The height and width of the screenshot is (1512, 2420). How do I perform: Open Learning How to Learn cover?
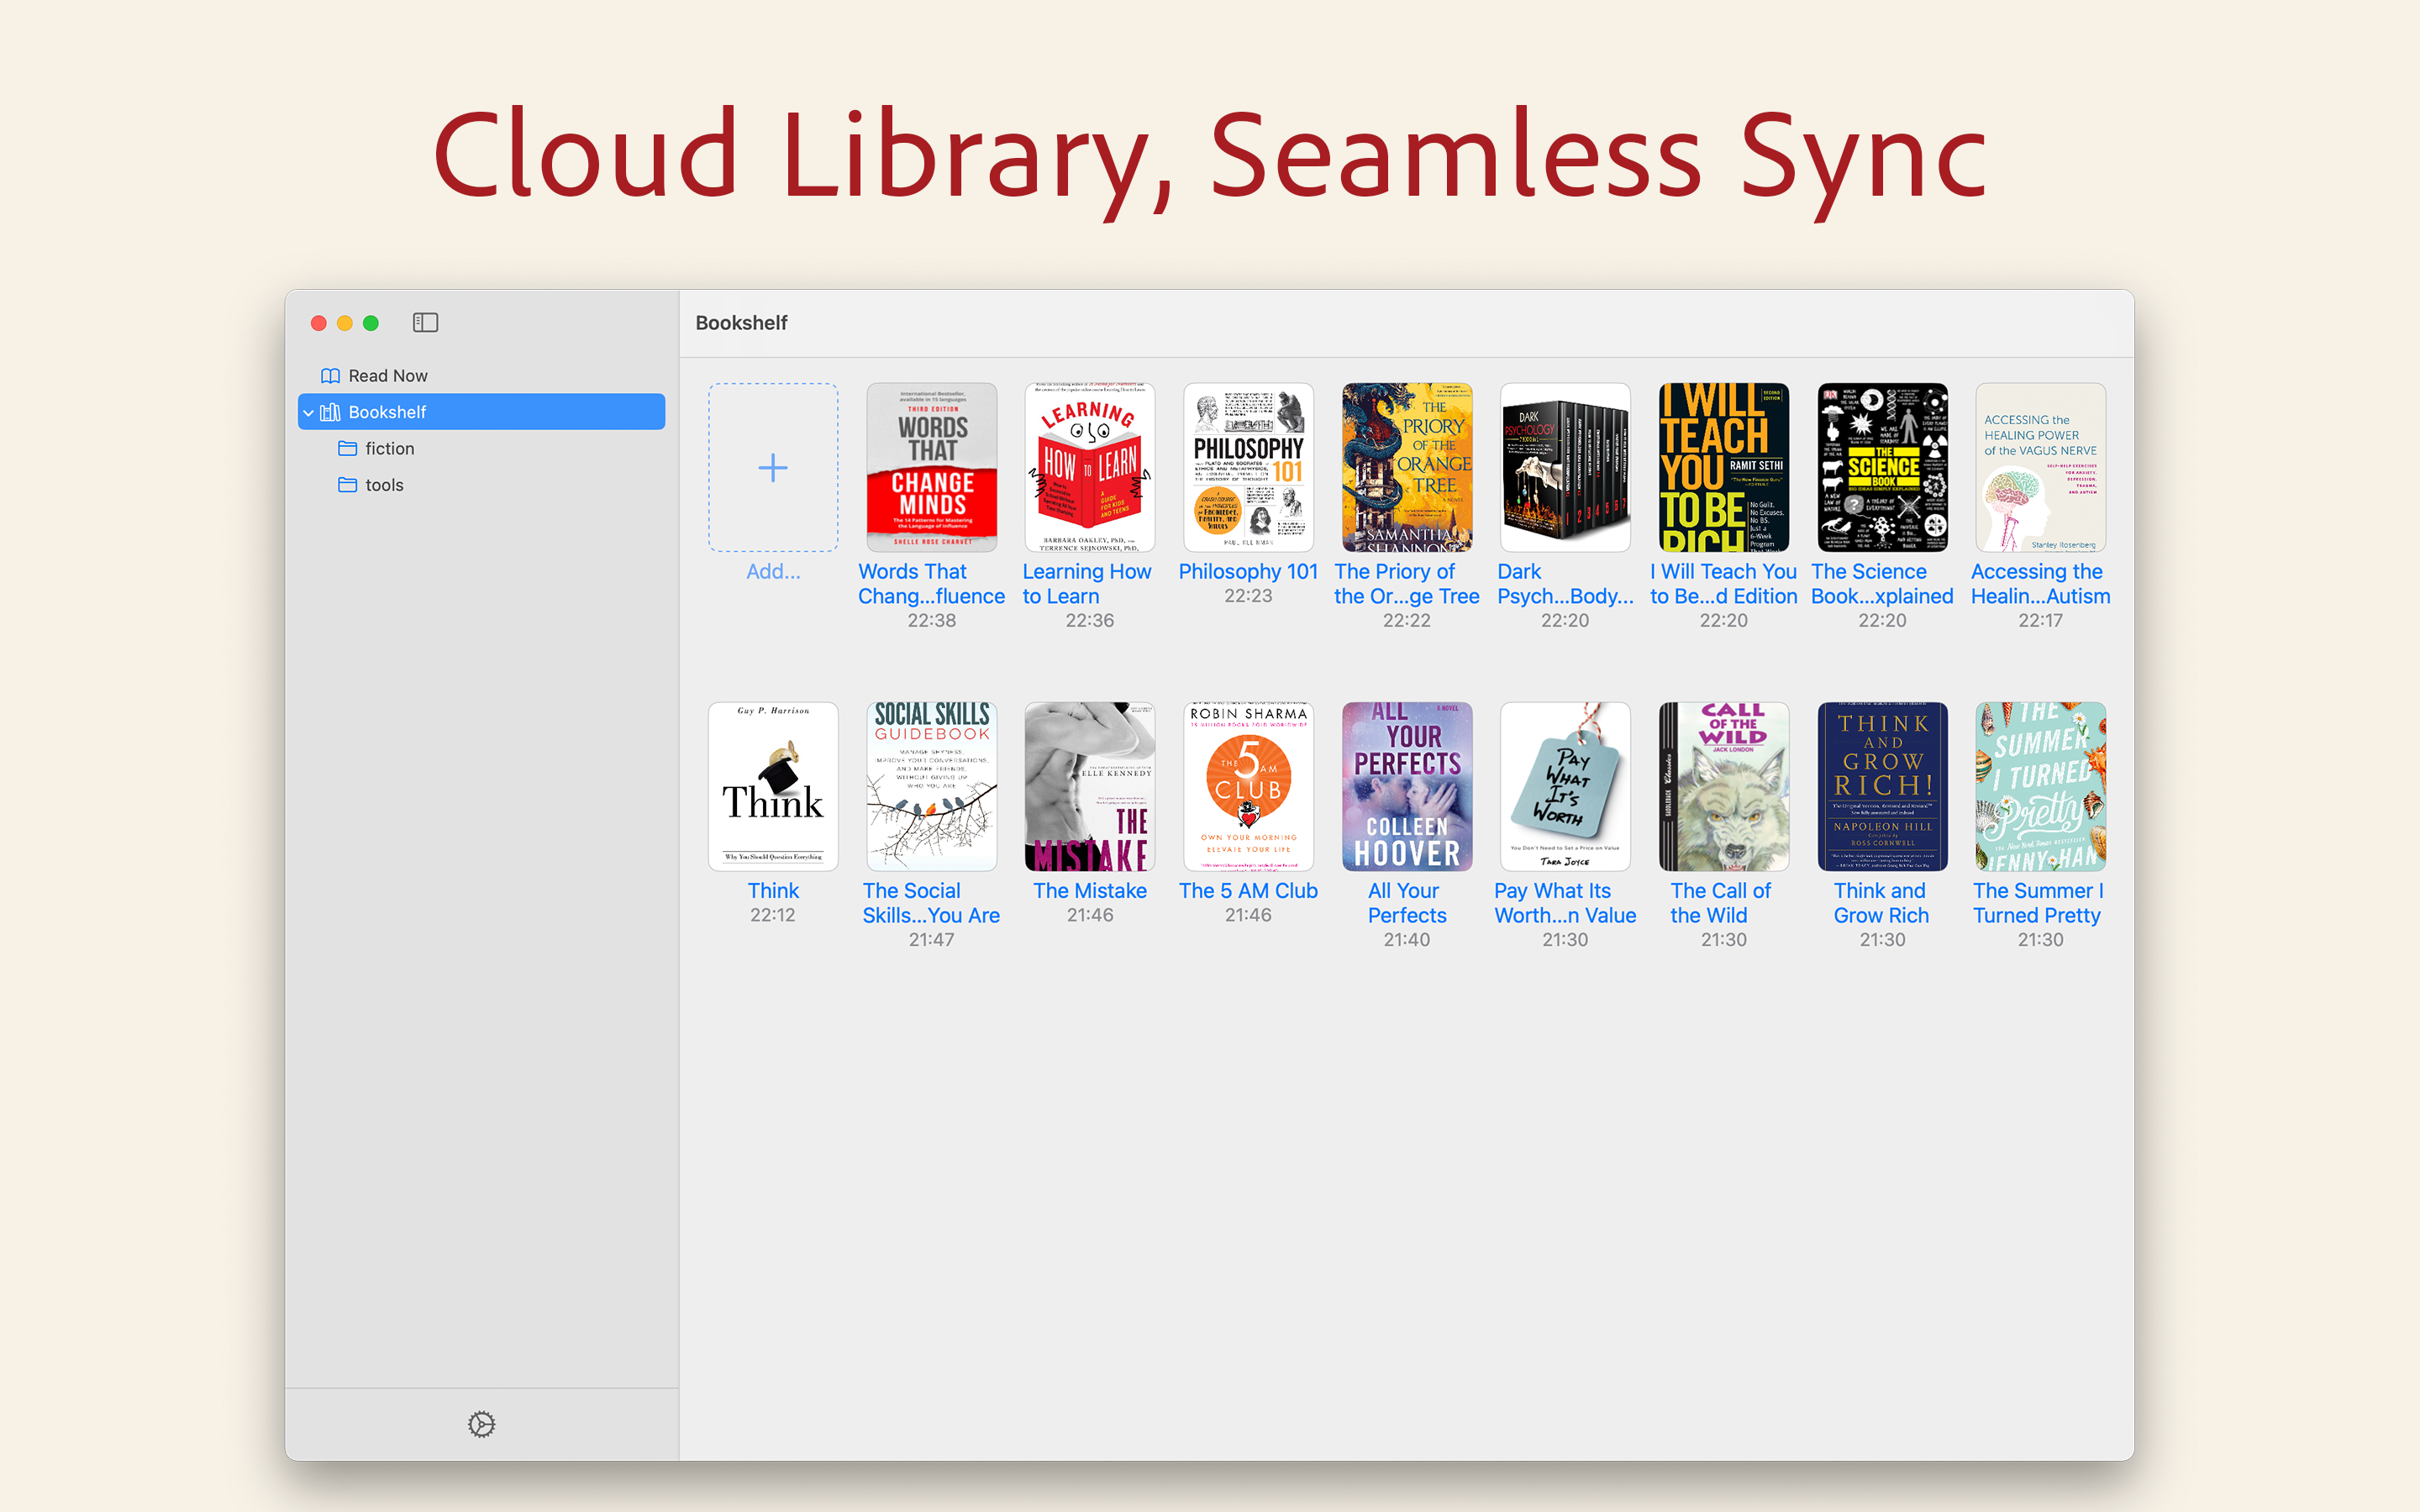pyautogui.click(x=1089, y=467)
